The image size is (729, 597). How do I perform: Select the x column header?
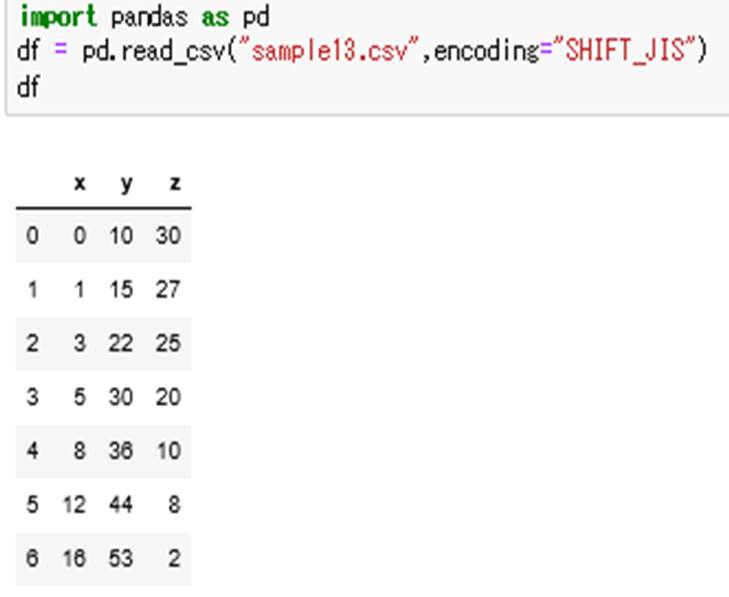(x=80, y=183)
